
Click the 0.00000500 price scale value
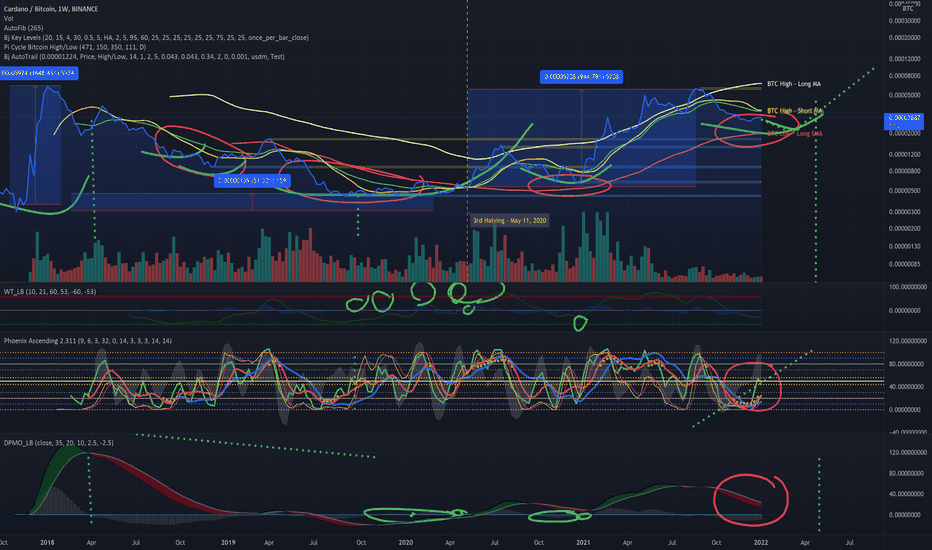[904, 191]
